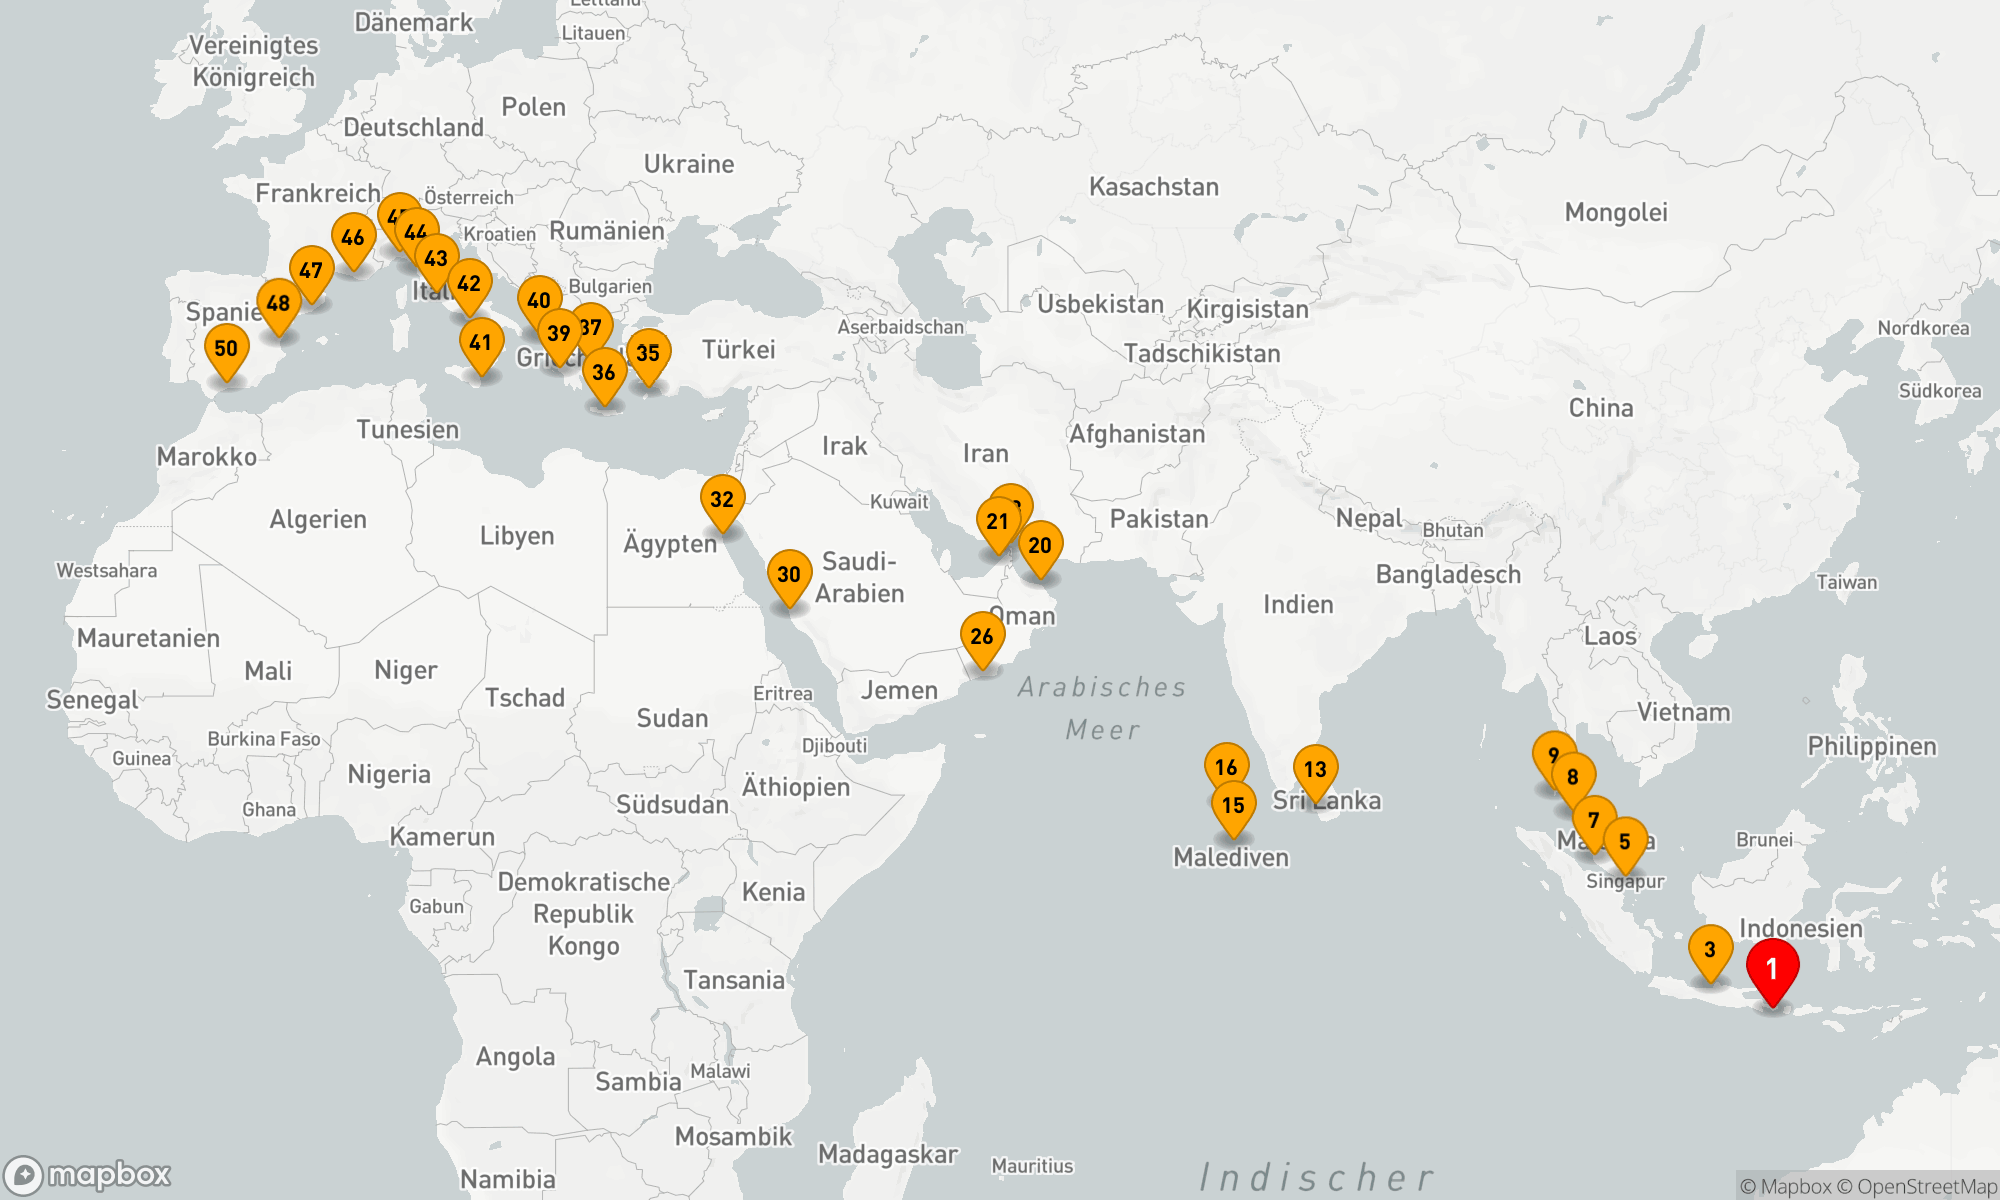Open marker 46 in southern France
2000x1200 pixels.
pyautogui.click(x=353, y=237)
